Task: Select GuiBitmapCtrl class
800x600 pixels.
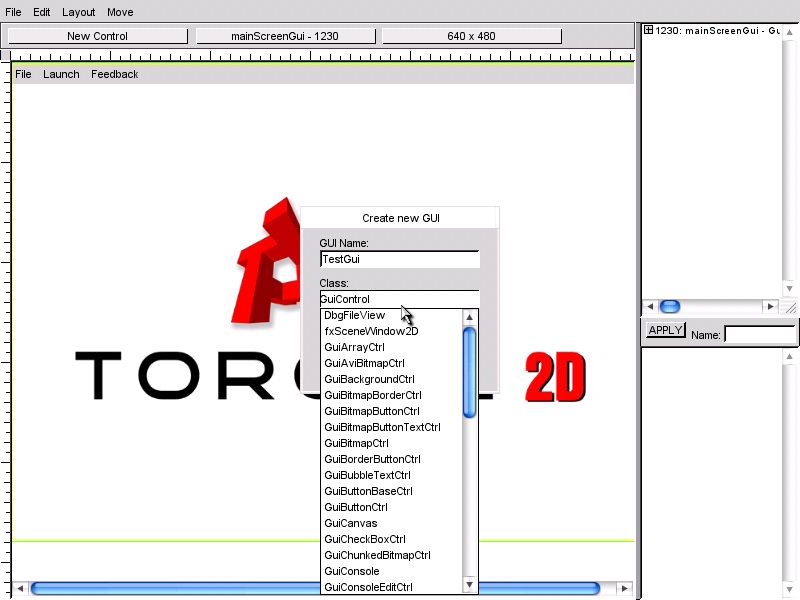Action: coord(391,443)
